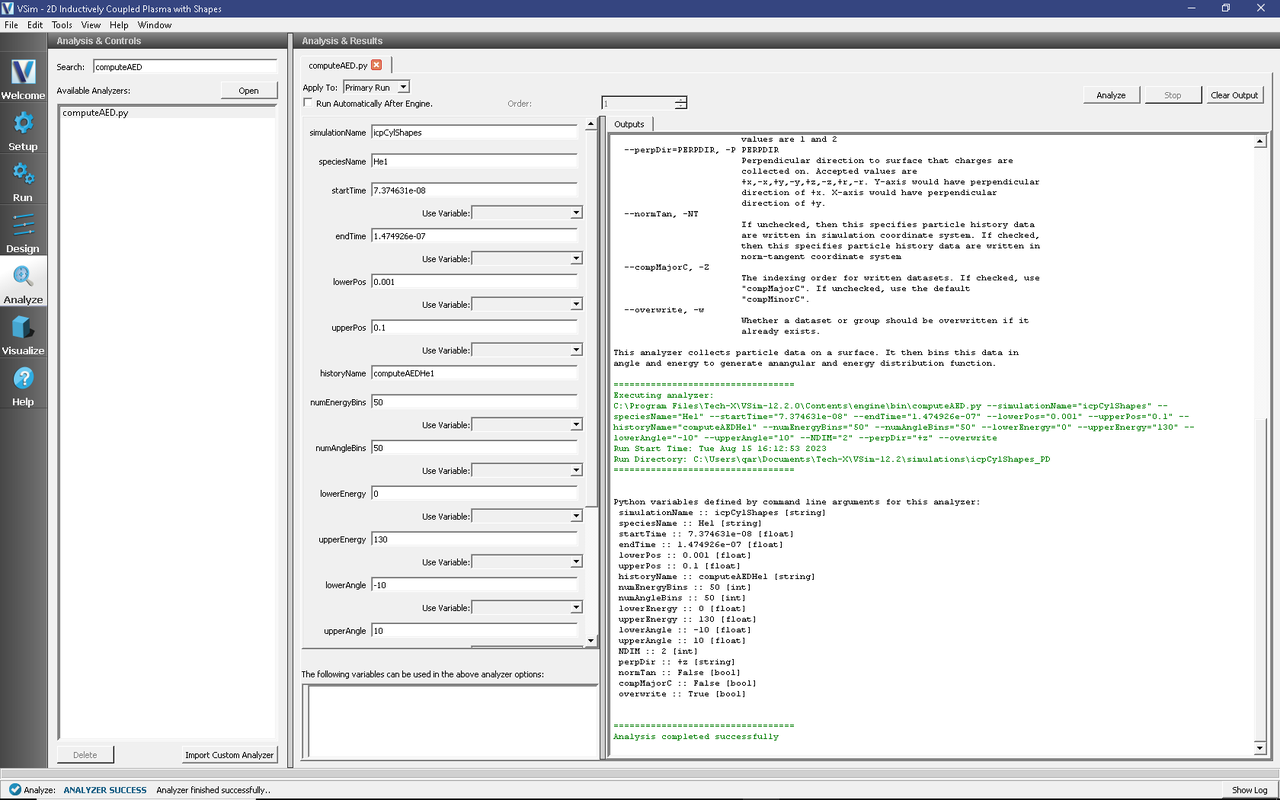Image resolution: width=1280 pixels, height=800 pixels.
Task: Click the historyName input field
Action: [474, 373]
